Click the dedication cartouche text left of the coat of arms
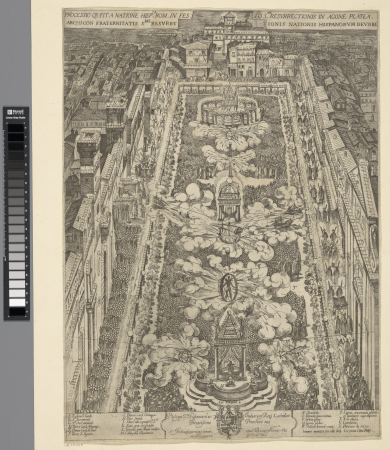Image resolution: width=390 pixels, height=450 pixels. [x=191, y=424]
